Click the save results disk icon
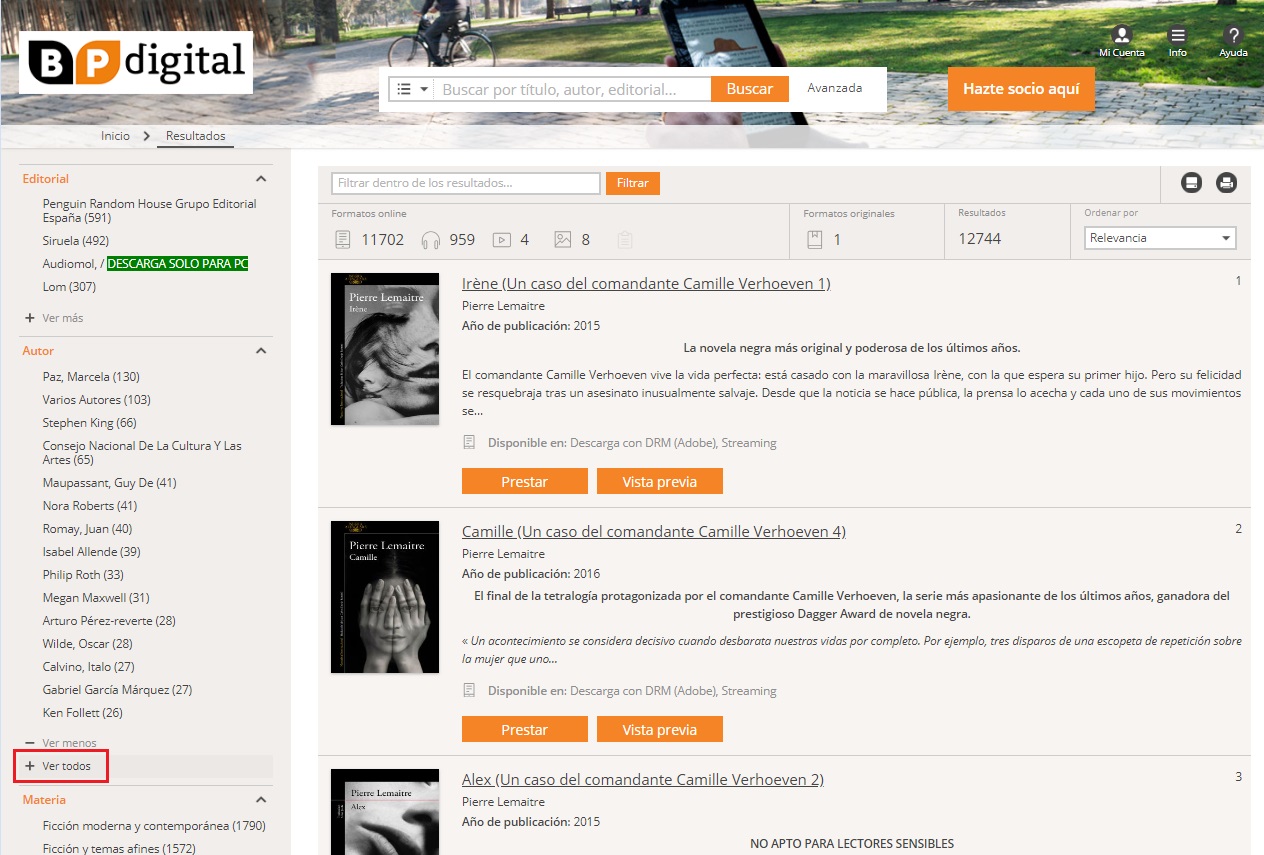This screenshot has height=855, width=1264. tap(1191, 183)
